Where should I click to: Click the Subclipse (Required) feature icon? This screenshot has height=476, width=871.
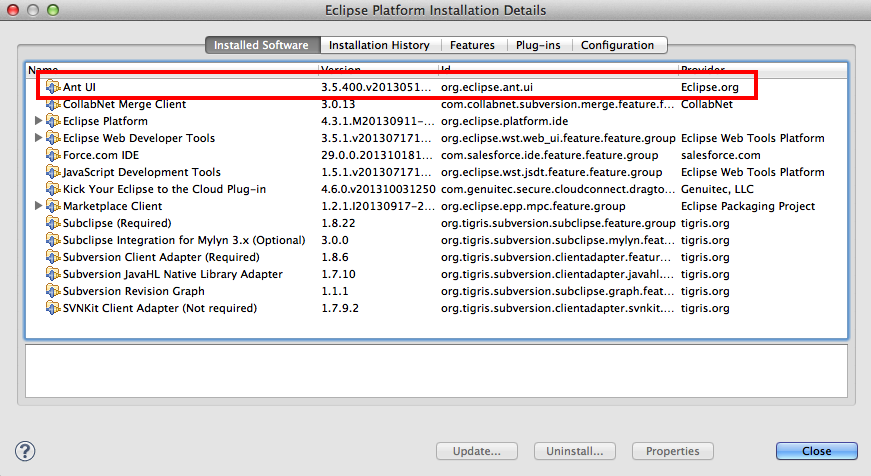53,223
